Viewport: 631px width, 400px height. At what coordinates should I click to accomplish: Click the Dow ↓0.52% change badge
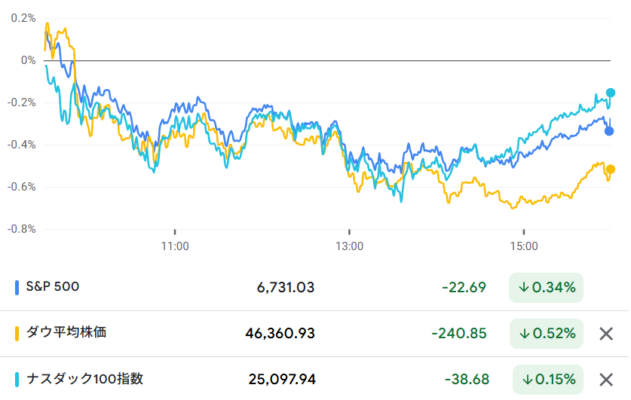tap(546, 334)
